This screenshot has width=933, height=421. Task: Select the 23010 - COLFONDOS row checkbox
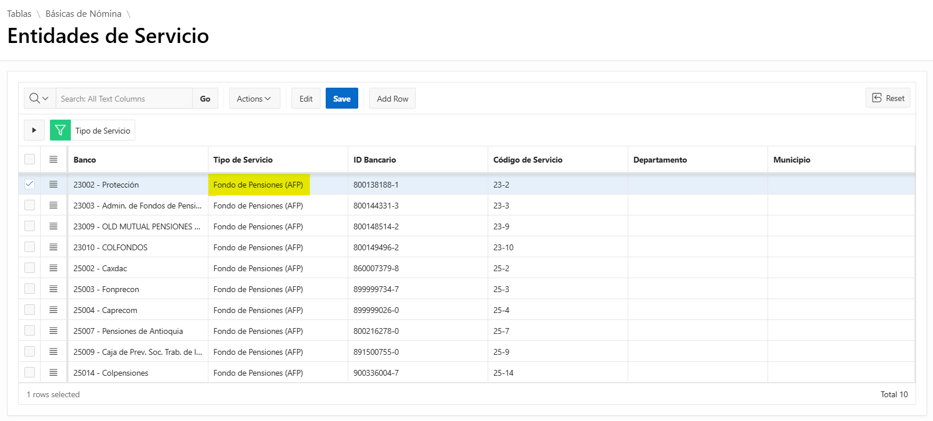29,247
